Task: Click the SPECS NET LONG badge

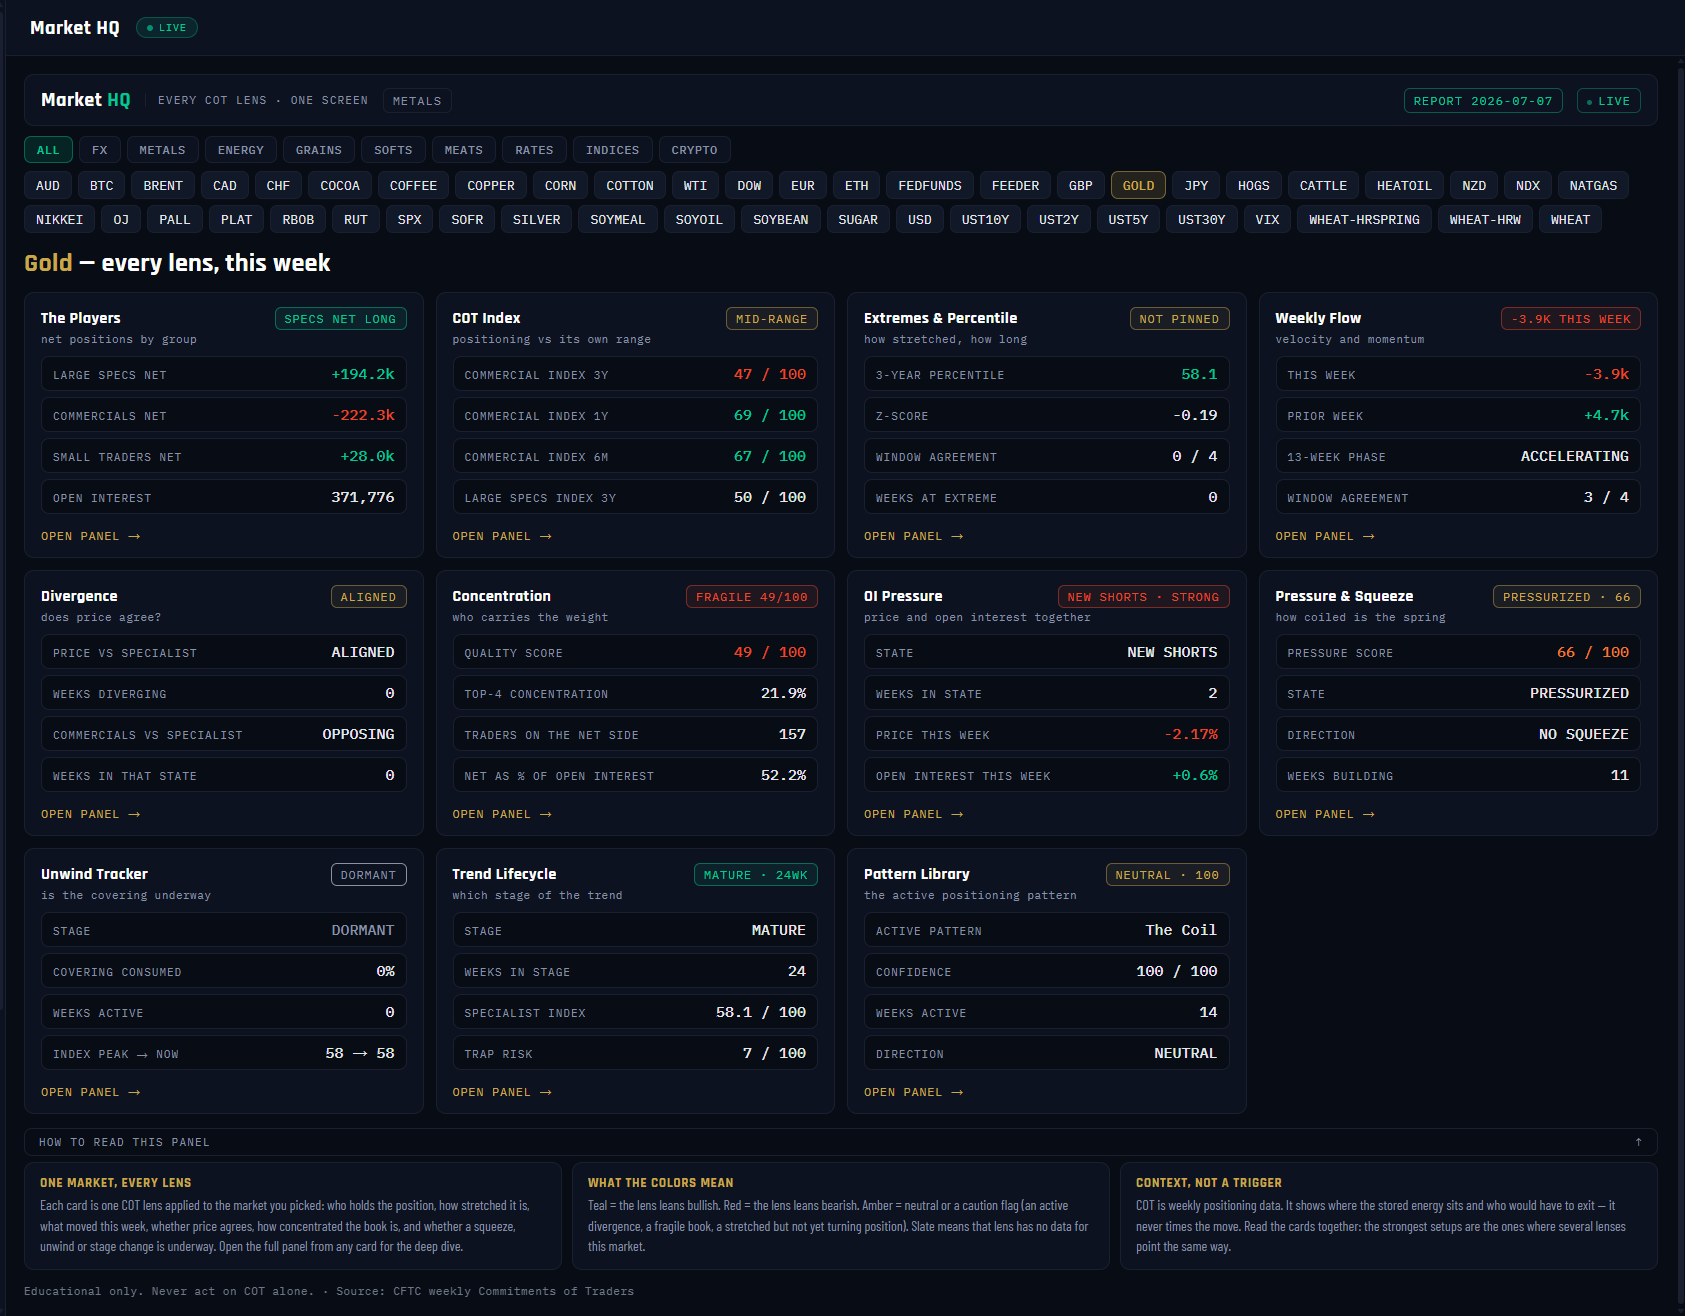Action: [x=340, y=319]
